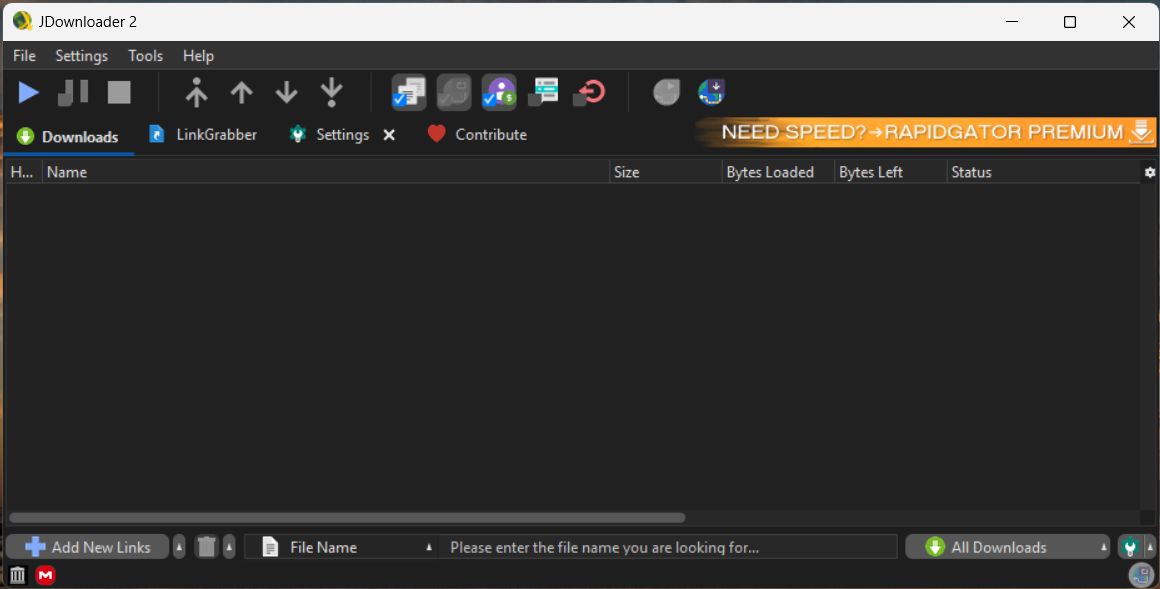Open My JDownloader globe icon
The height and width of the screenshot is (589, 1160).
[x=711, y=92]
